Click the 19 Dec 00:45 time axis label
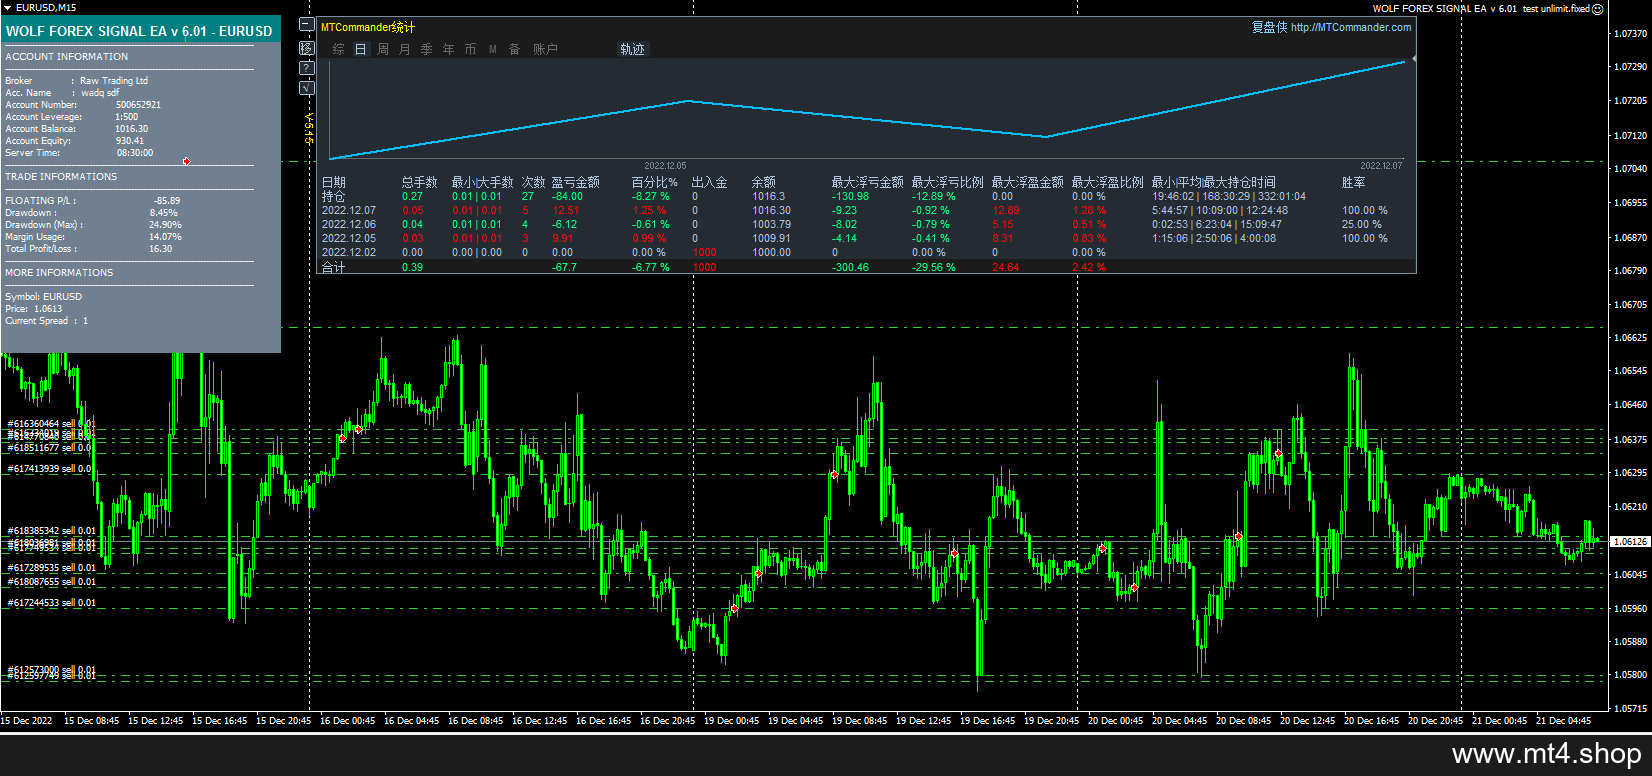 point(731,720)
